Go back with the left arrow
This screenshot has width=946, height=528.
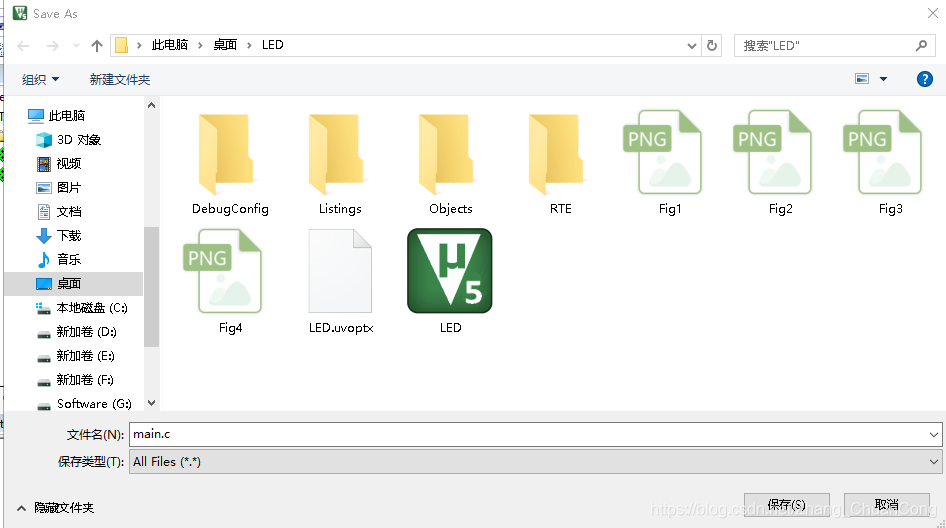point(24,46)
